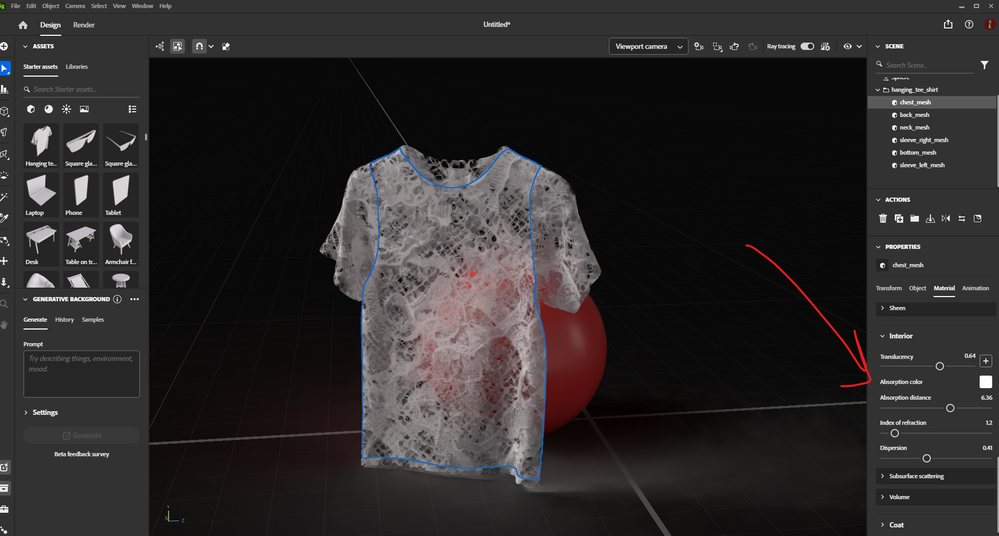Open the Window menu
The height and width of the screenshot is (536, 999).
[x=142, y=6]
